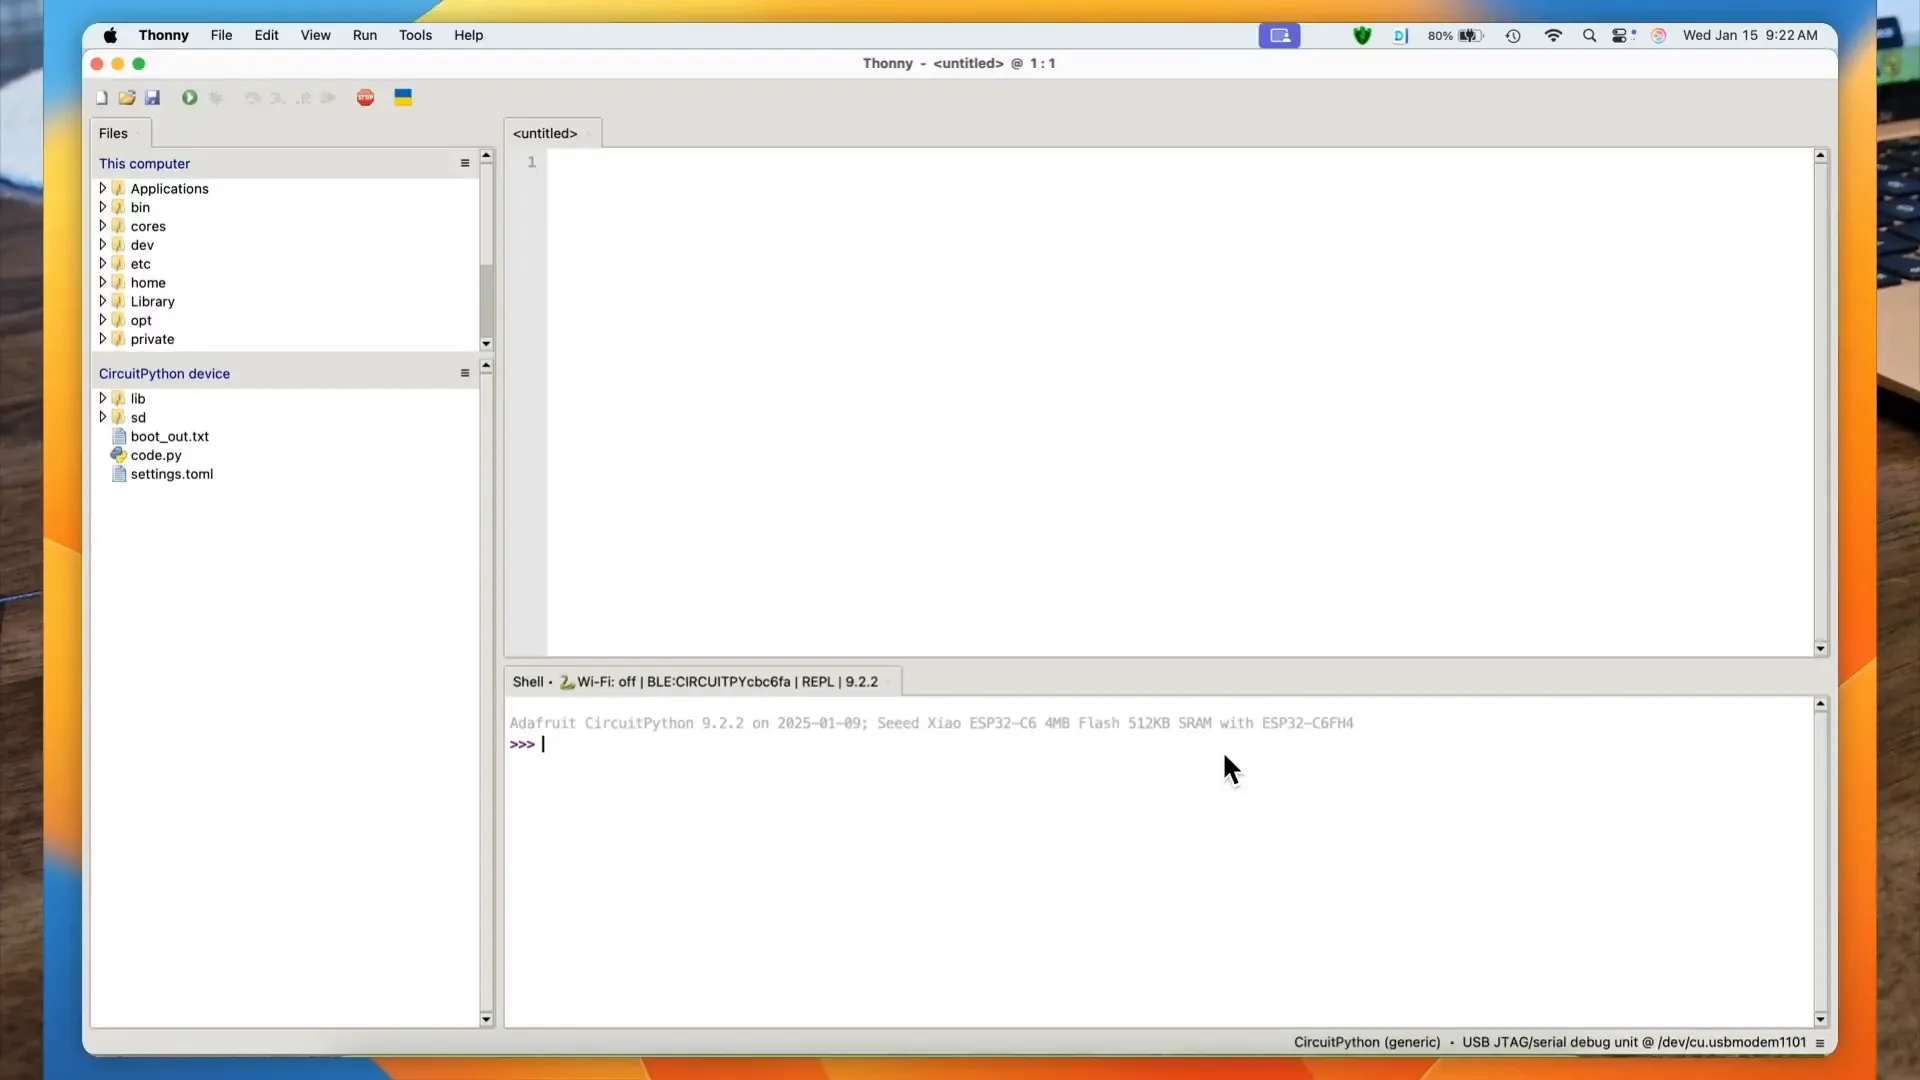Expand the bin folder
1920x1080 pixels.
pyautogui.click(x=102, y=207)
